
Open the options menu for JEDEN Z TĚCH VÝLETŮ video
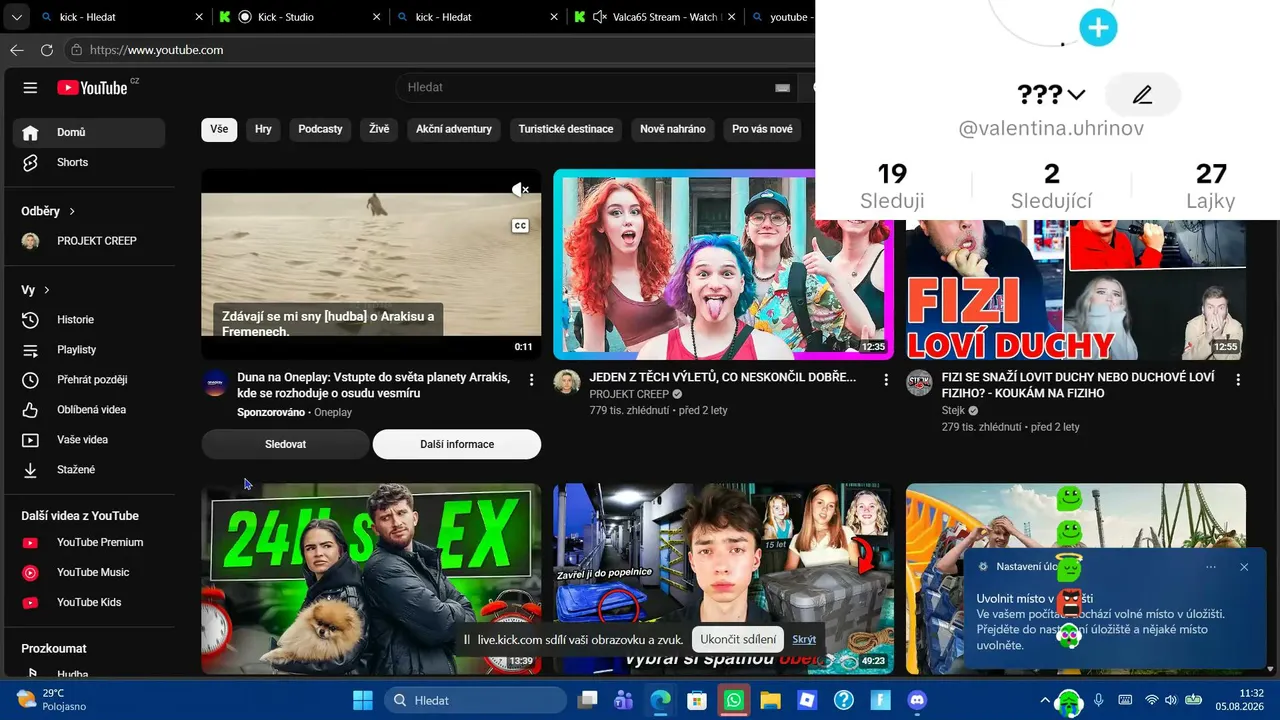tap(886, 380)
